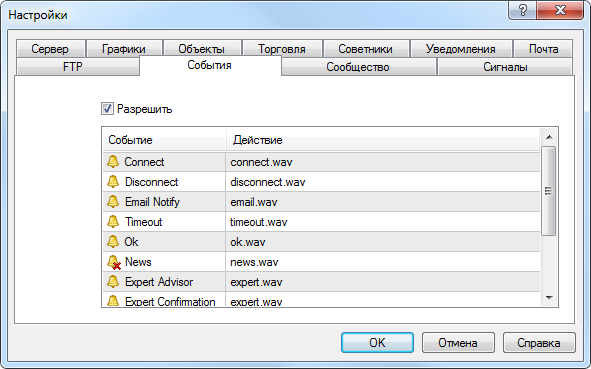This screenshot has height=369, width=591.
Task: Open the Объекты tab
Action: click(202, 49)
